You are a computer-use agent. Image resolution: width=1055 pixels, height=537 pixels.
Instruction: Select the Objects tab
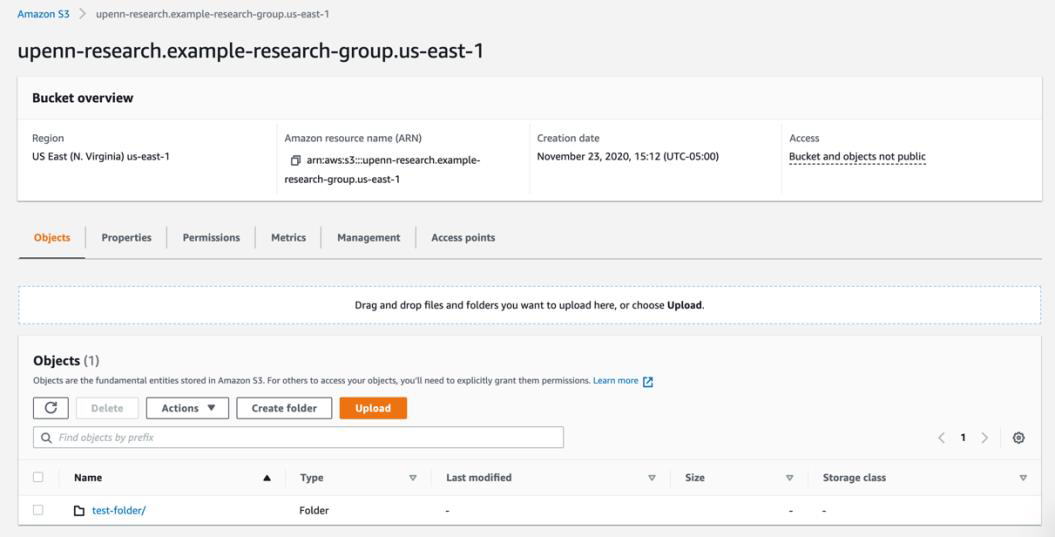[x=52, y=238]
